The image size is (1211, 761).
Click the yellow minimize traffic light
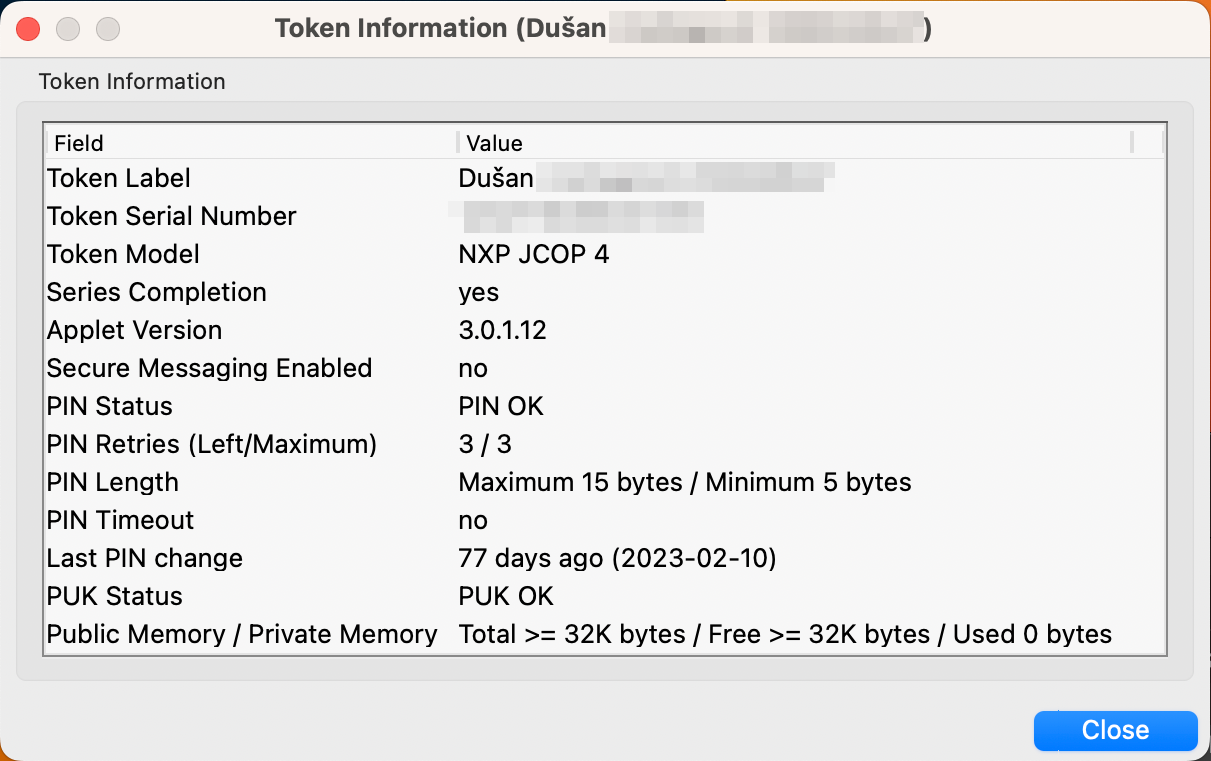click(x=67, y=29)
